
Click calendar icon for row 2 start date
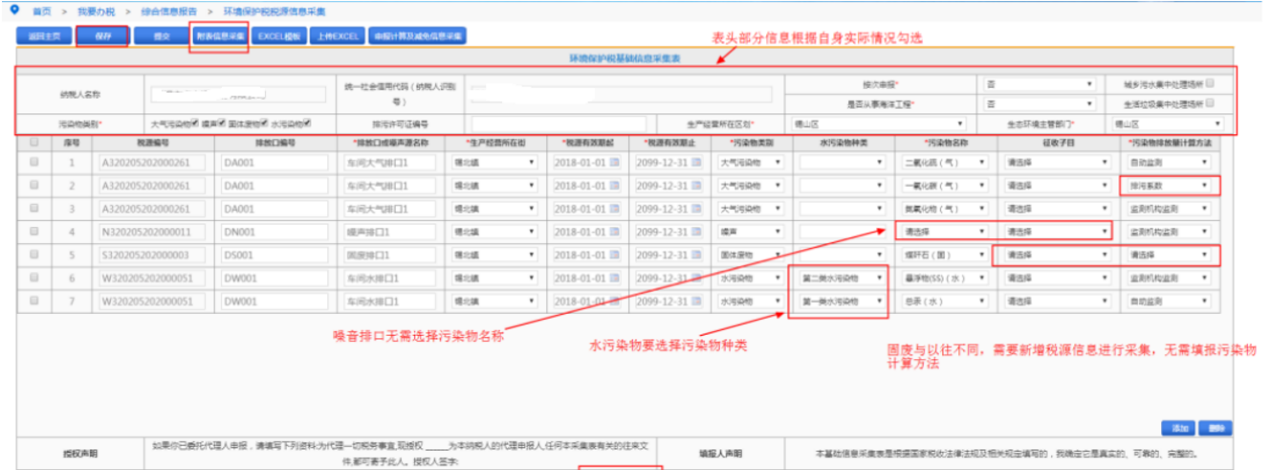point(615,185)
